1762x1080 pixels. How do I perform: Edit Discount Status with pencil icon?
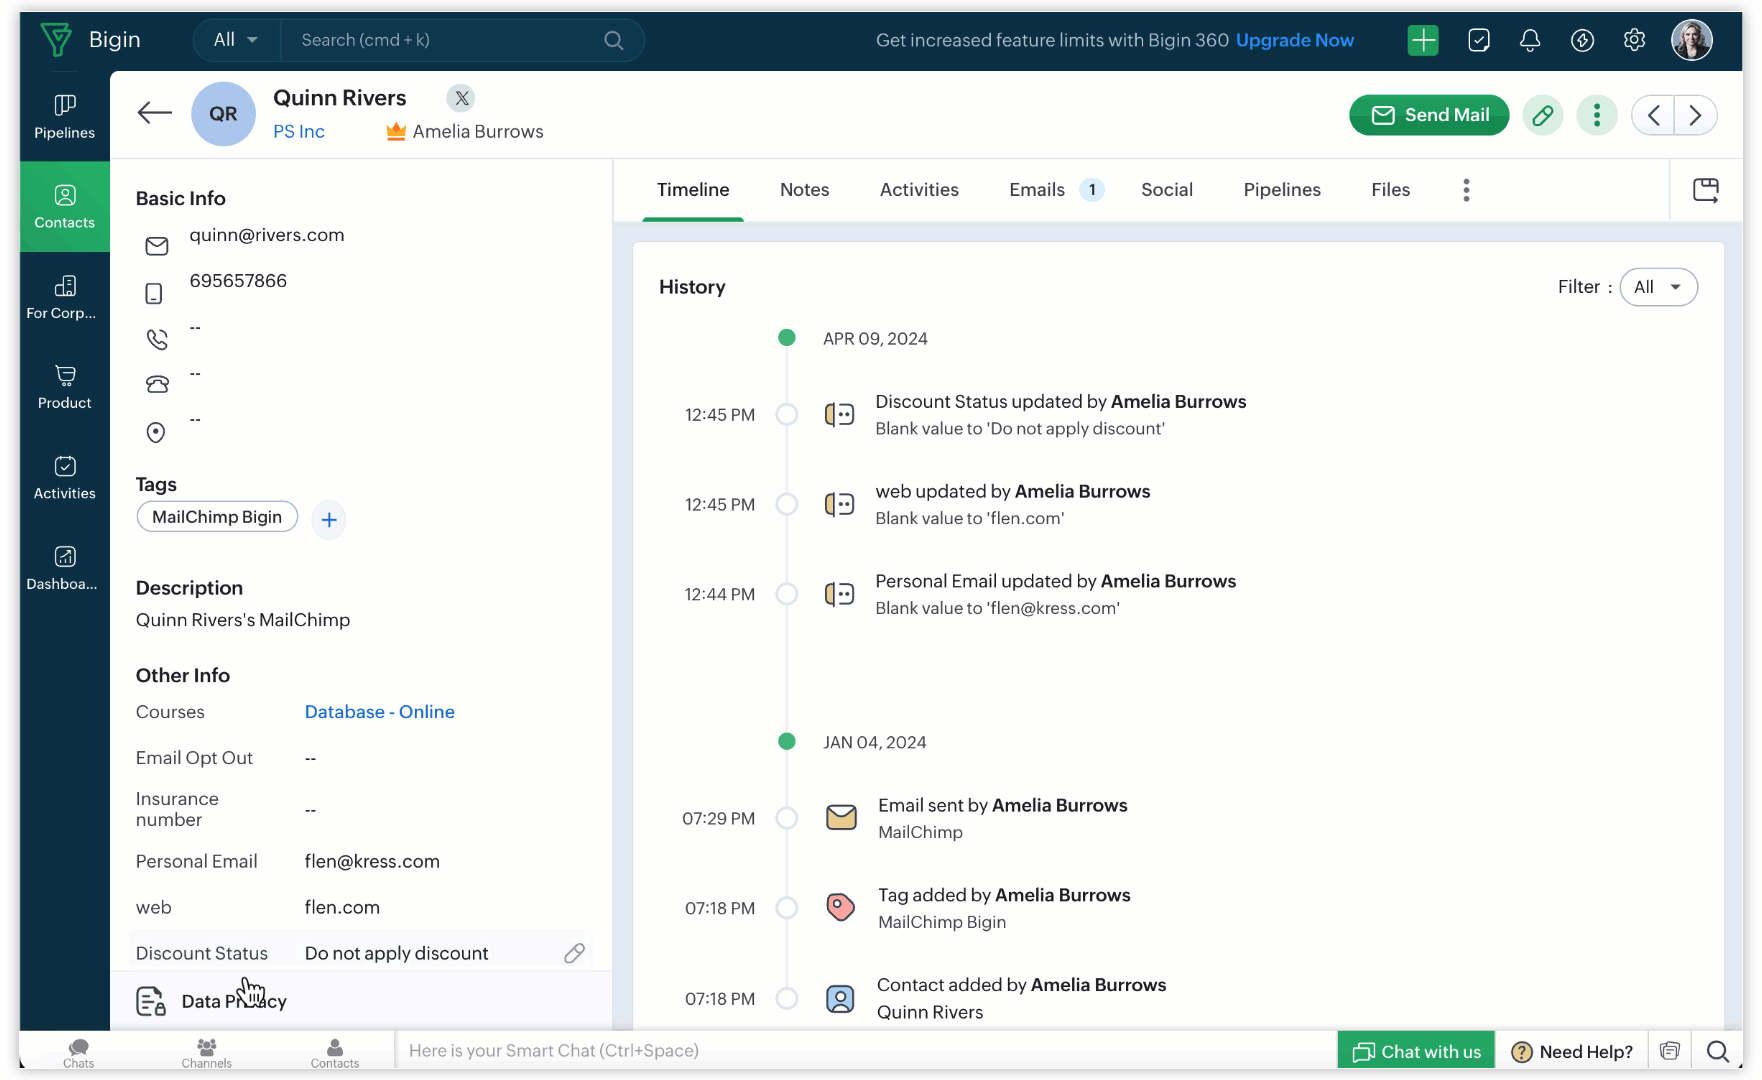click(574, 953)
